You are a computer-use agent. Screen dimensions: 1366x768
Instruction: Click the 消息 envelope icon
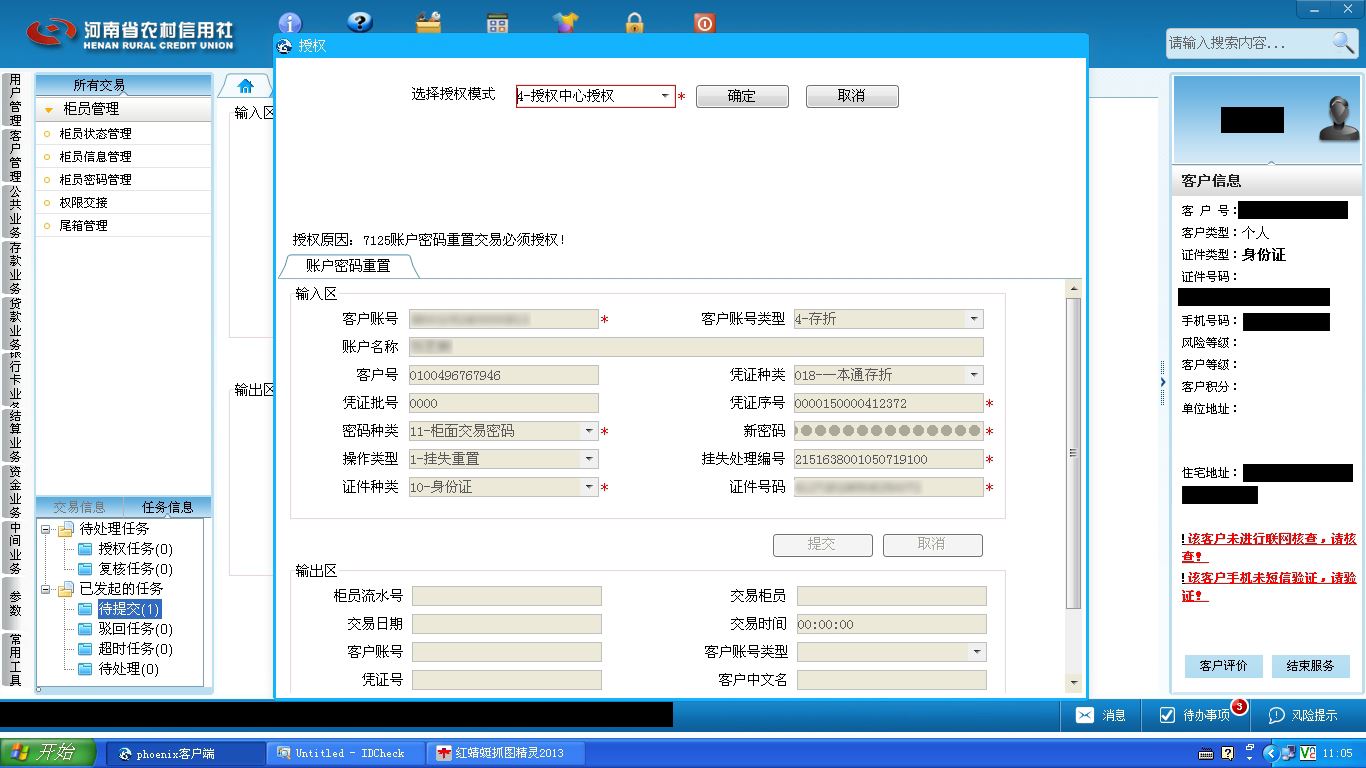pyautogui.click(x=1085, y=715)
